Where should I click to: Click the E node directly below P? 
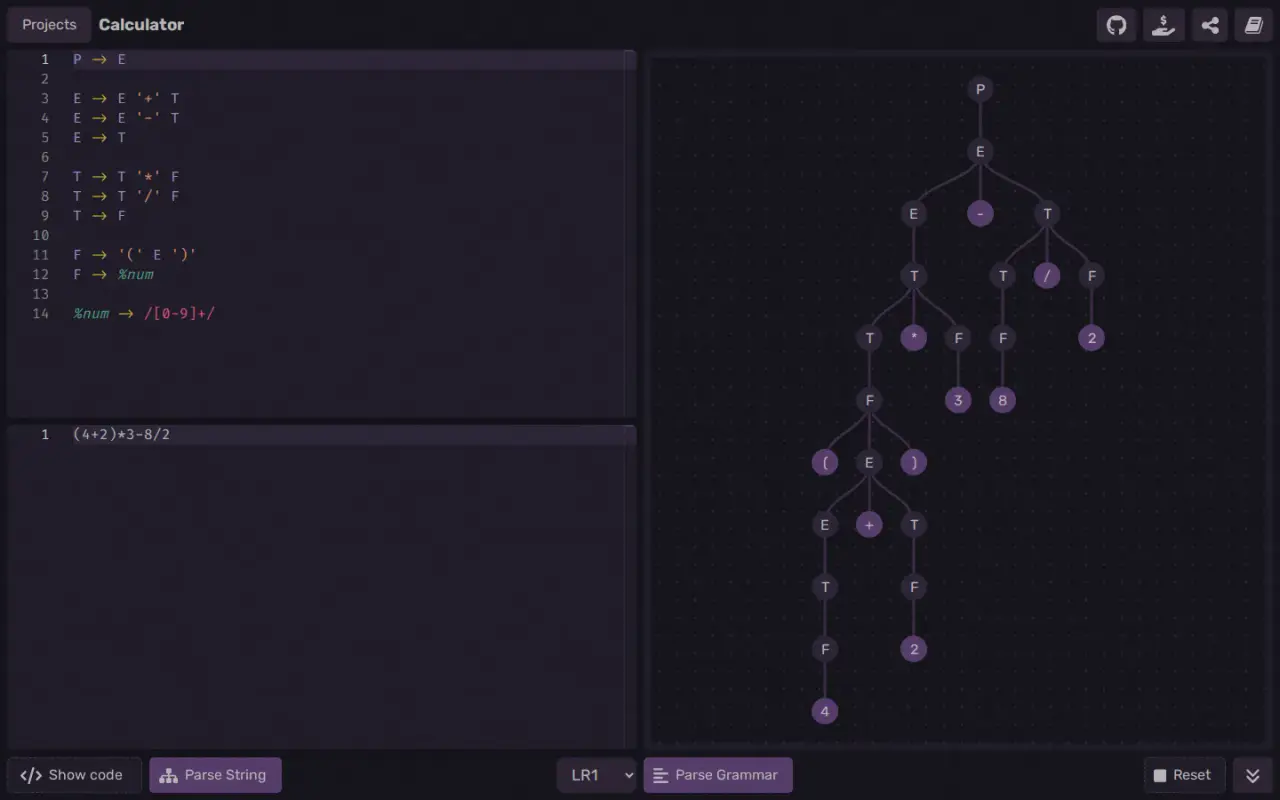pyautogui.click(x=980, y=152)
